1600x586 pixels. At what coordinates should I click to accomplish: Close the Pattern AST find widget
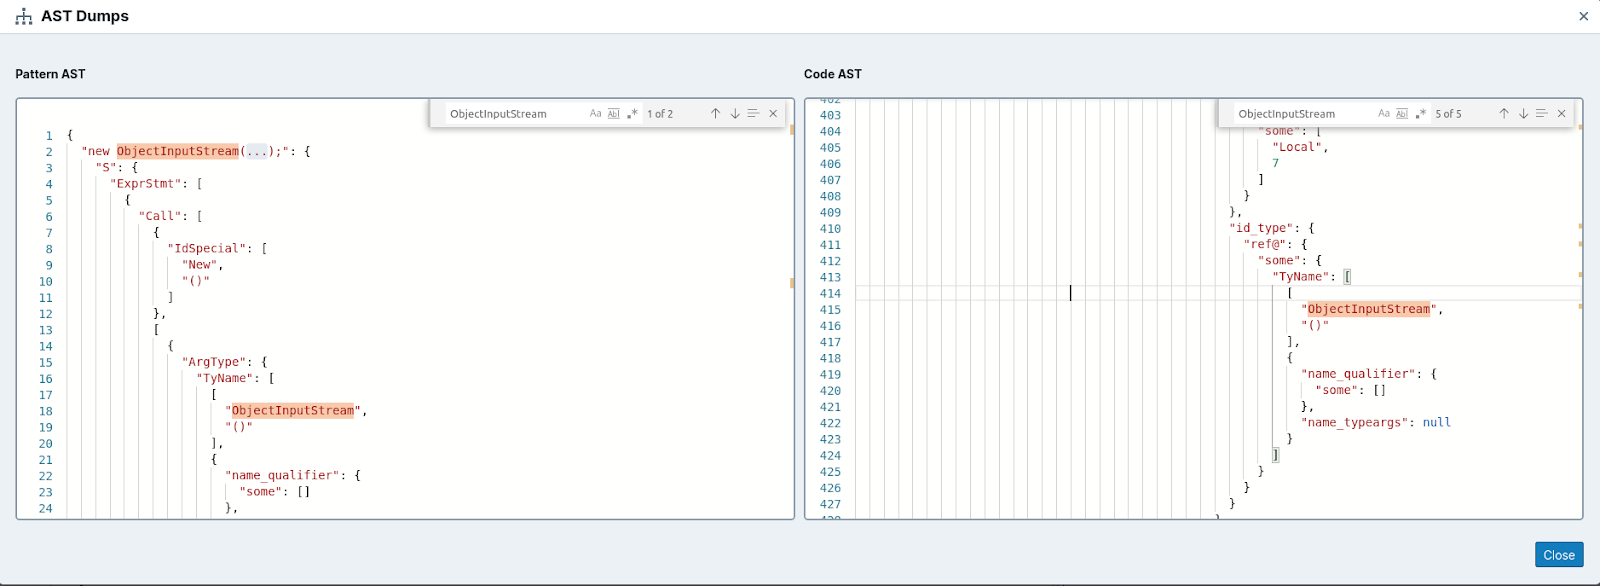(773, 114)
